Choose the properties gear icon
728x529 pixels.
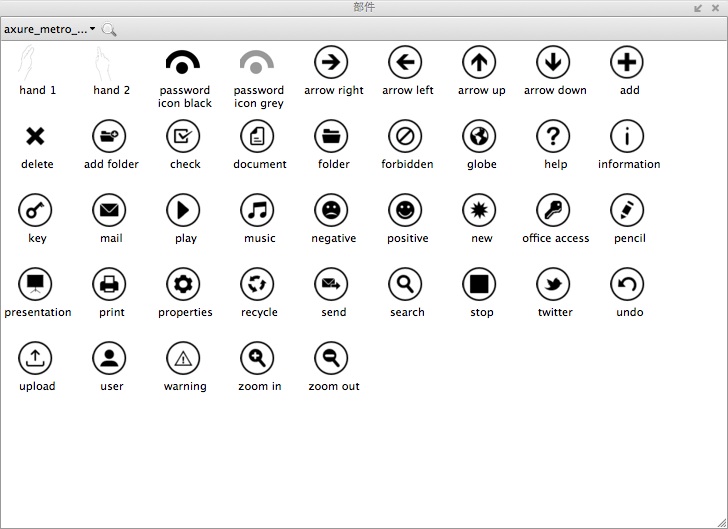point(183,284)
